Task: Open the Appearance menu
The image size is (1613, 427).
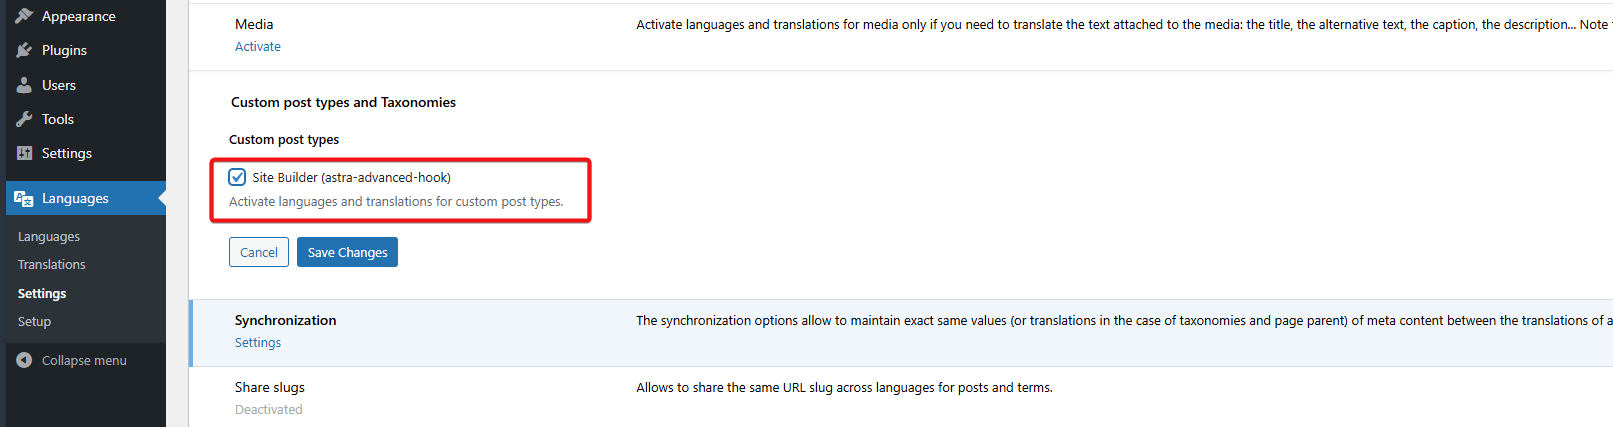Action: (x=78, y=16)
